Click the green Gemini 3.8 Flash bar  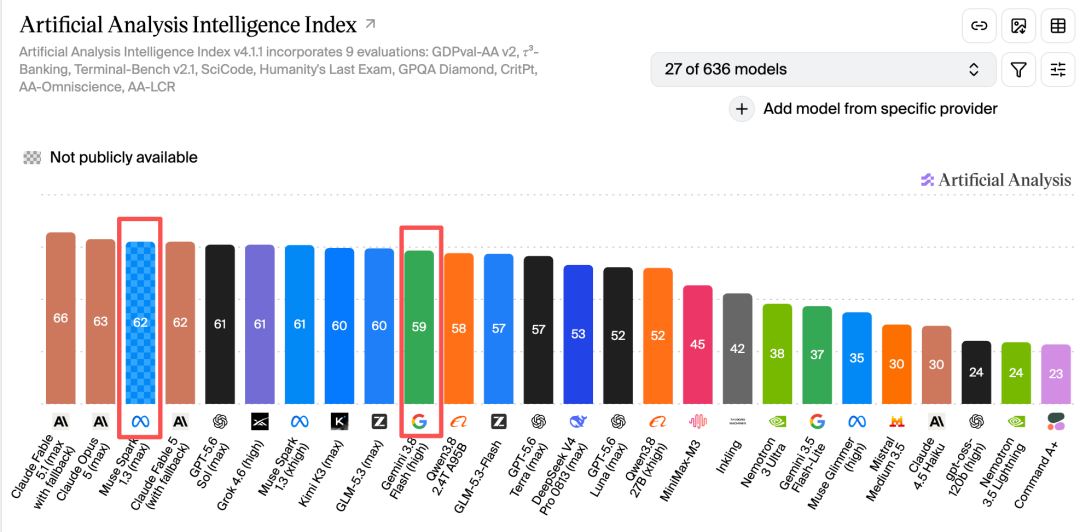[x=419, y=327]
